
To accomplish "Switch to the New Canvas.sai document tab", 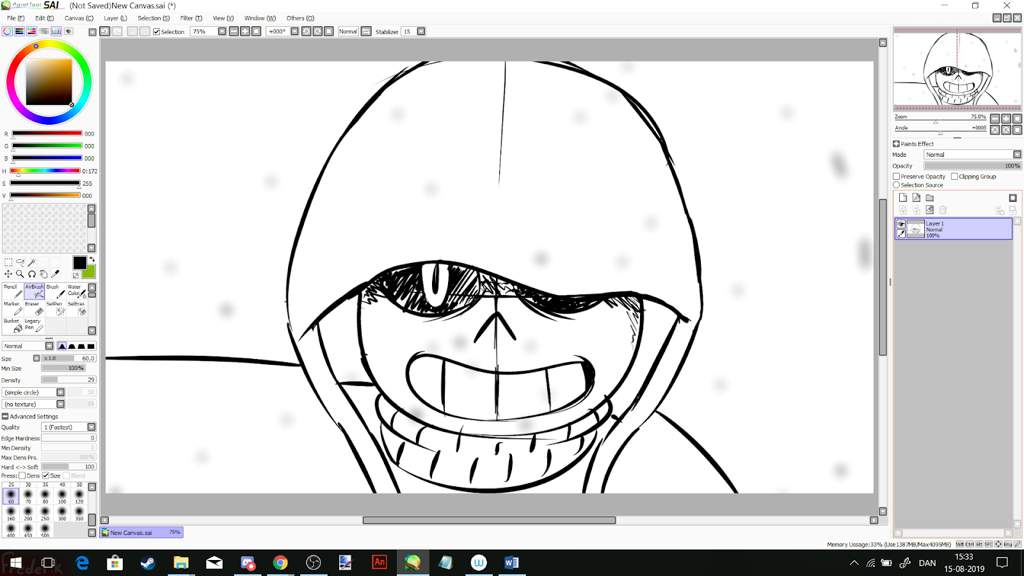I will click(142, 532).
